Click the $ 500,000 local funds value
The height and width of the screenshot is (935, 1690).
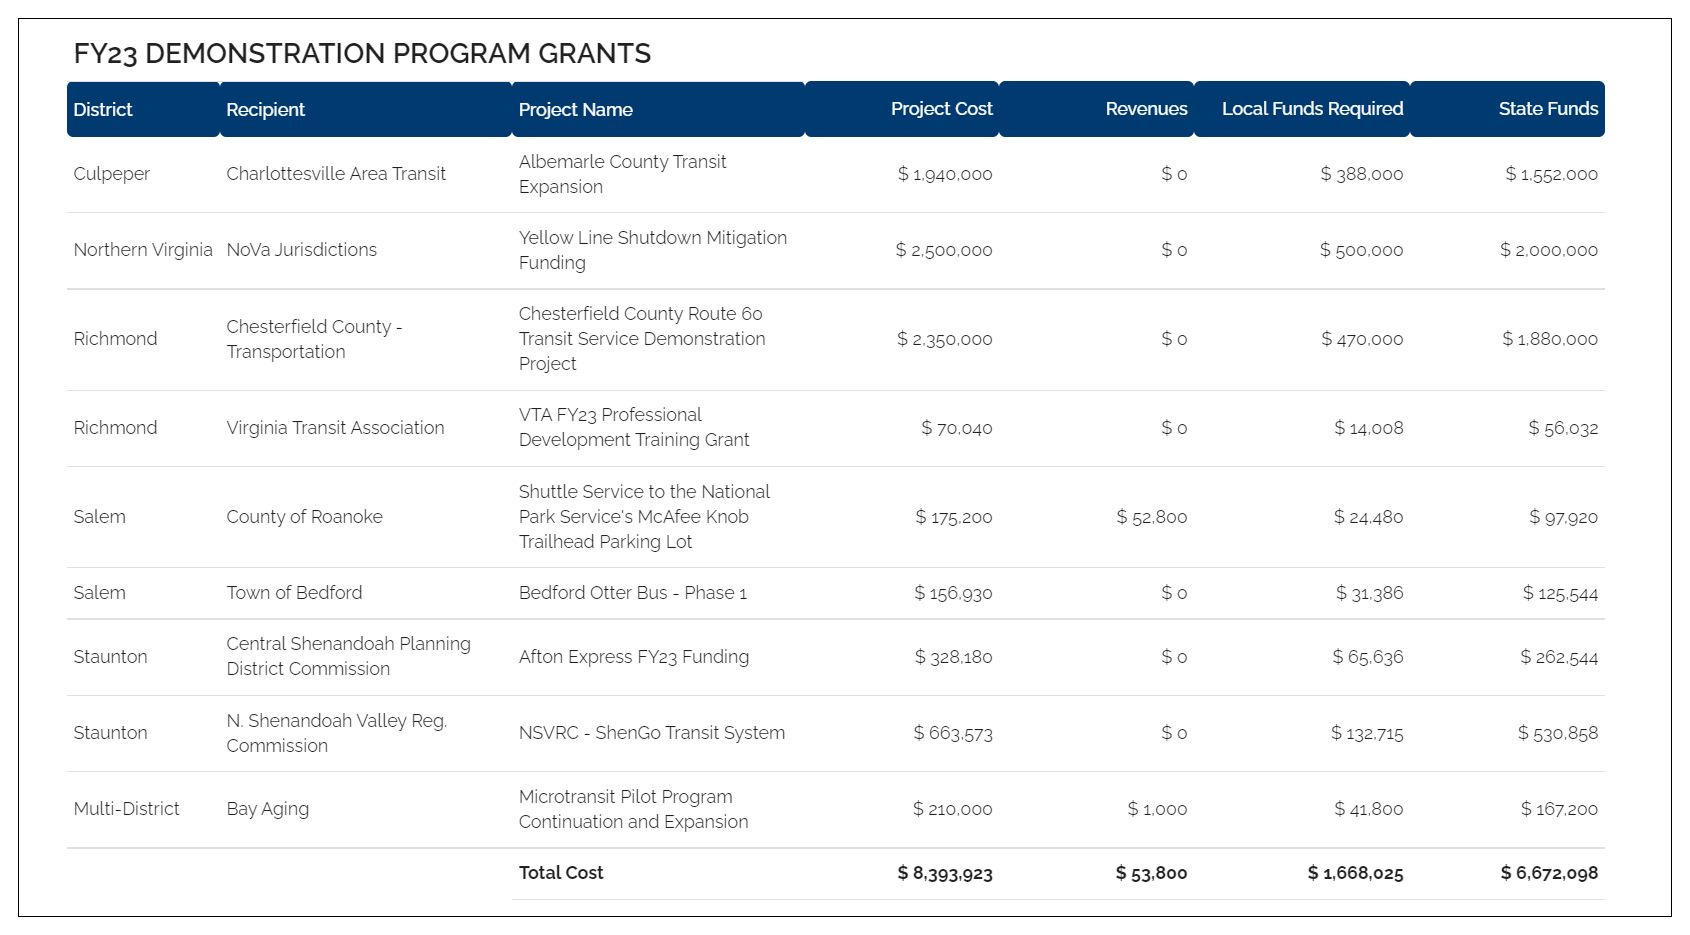(1361, 250)
